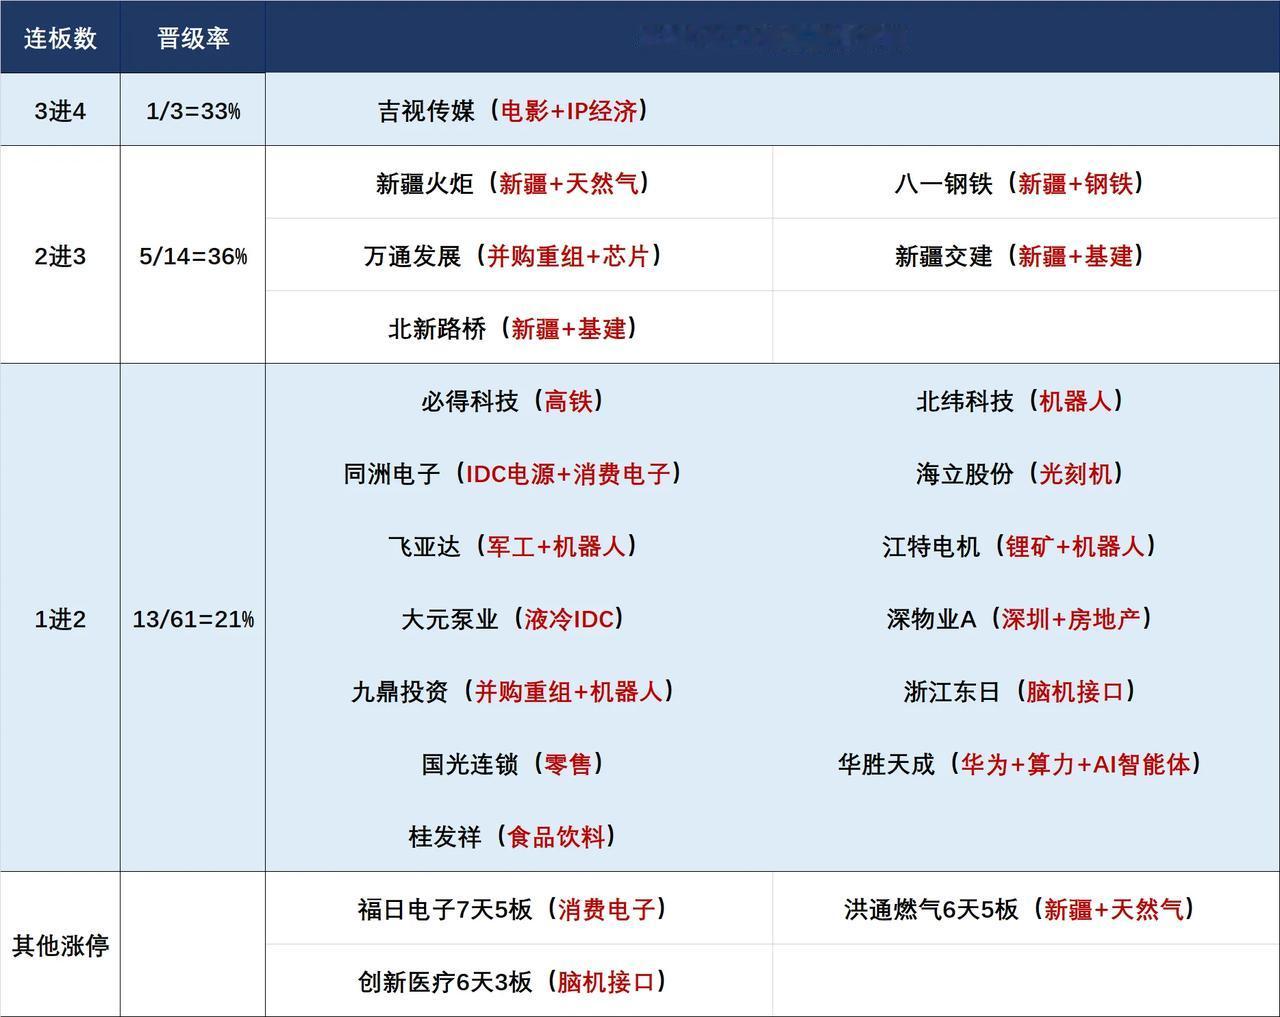Screen dimensions: 1280x1017
Task: Click the 5/14=36% rate cell
Action: click(x=193, y=256)
